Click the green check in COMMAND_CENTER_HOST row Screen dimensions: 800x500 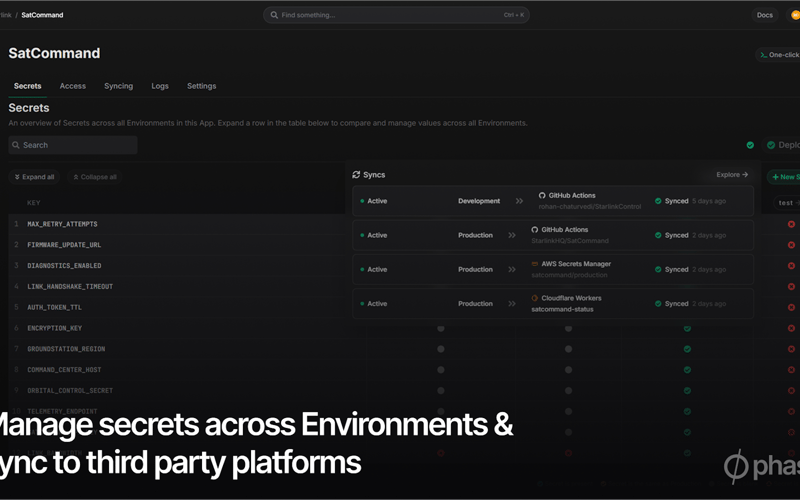click(x=687, y=370)
